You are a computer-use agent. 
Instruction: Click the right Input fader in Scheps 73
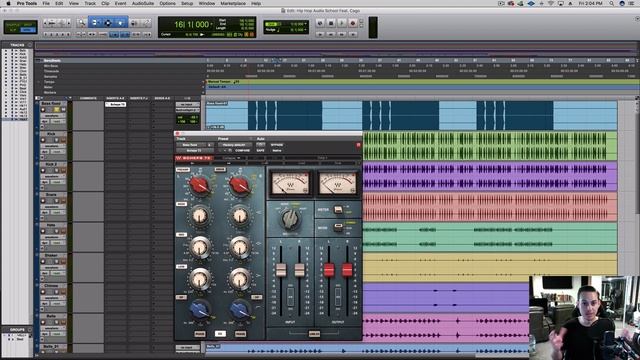(x=300, y=270)
